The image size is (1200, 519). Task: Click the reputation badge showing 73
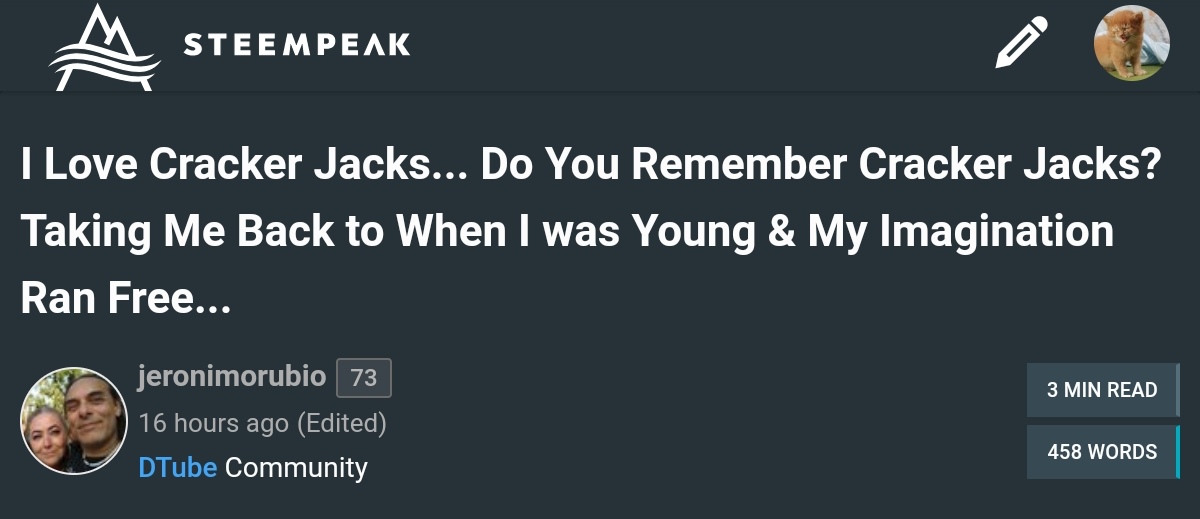click(364, 378)
